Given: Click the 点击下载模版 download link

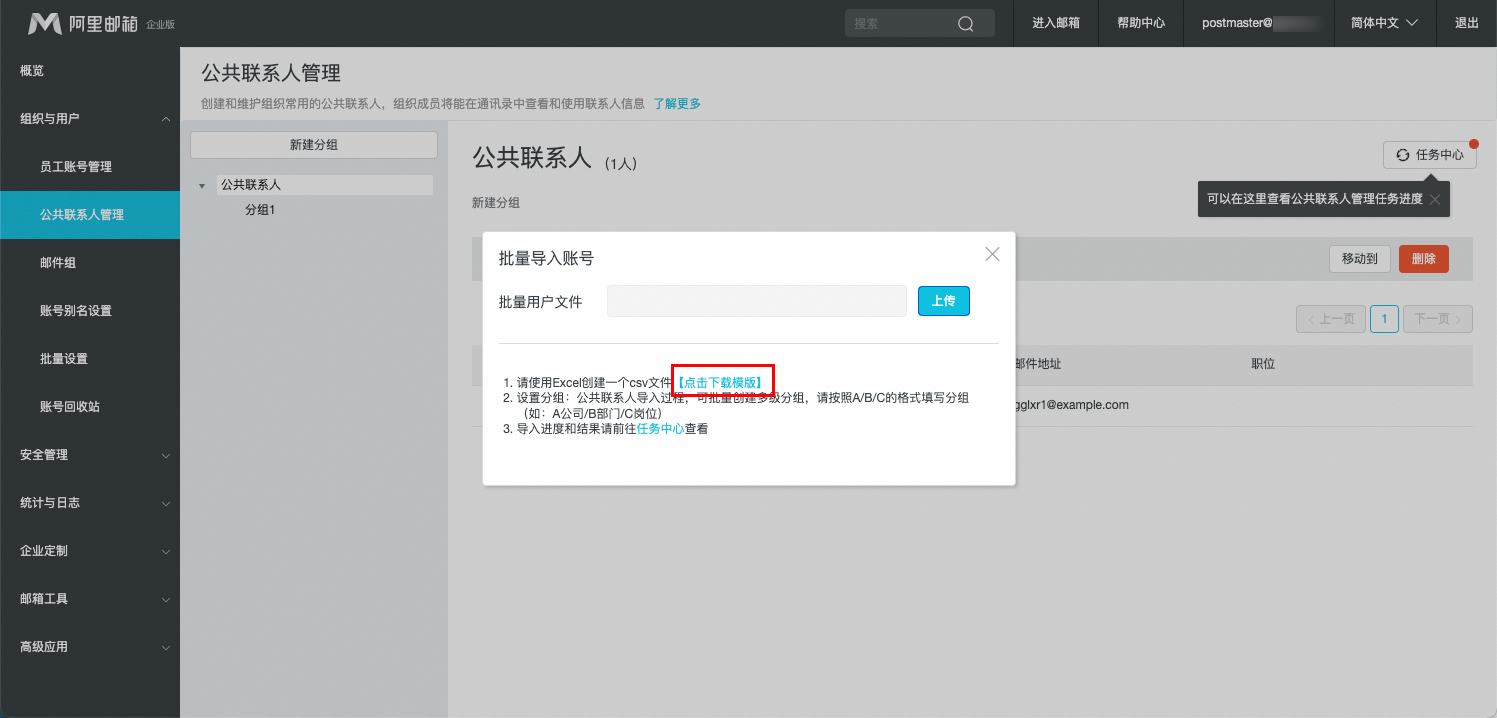Looking at the screenshot, I should pyautogui.click(x=722, y=382).
